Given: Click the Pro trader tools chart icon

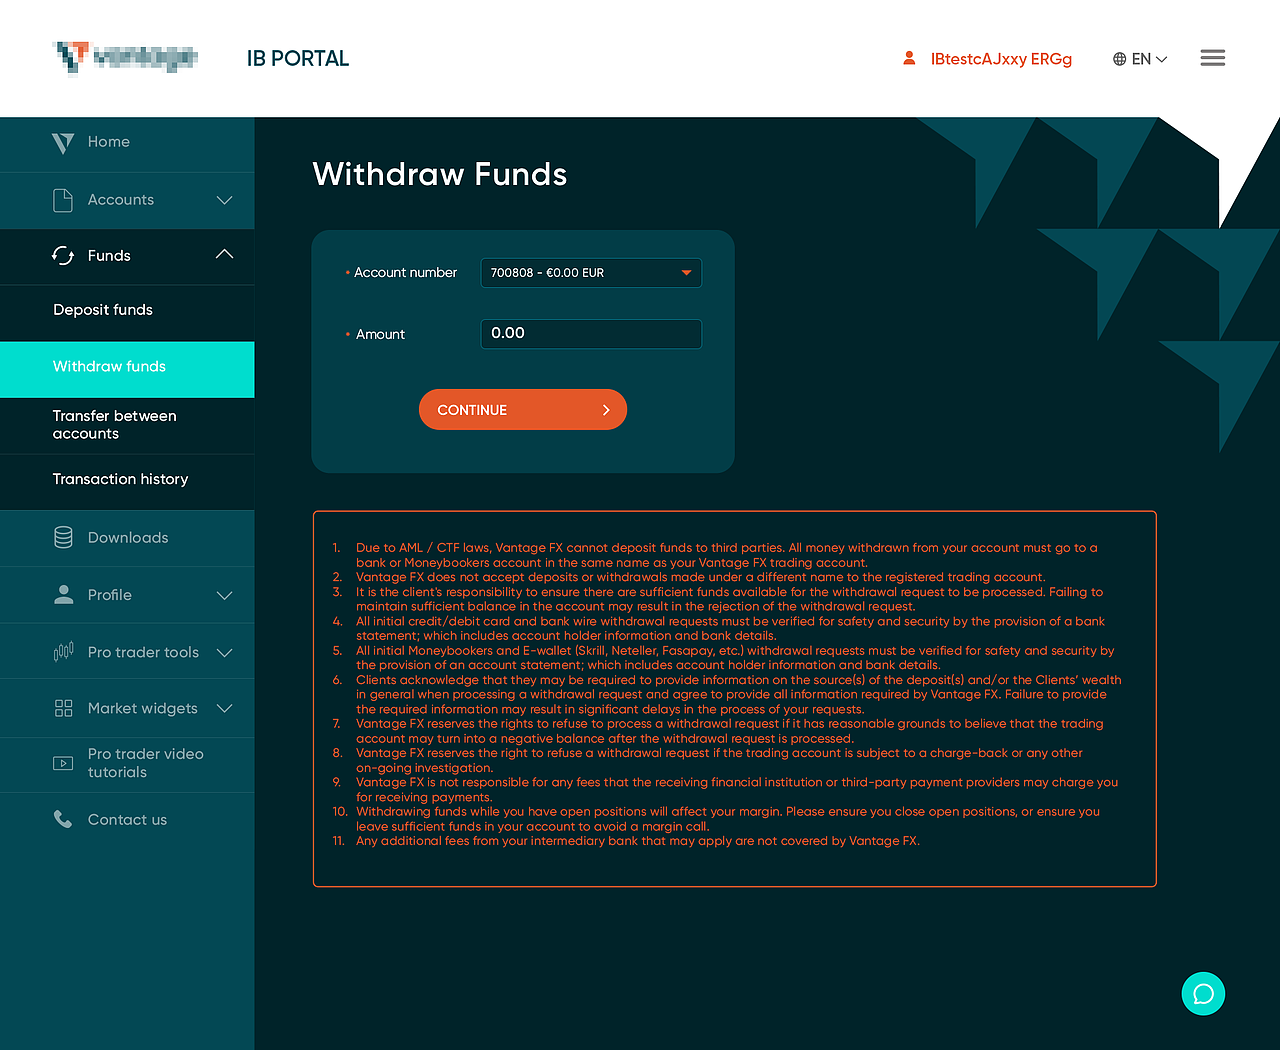Looking at the screenshot, I should (x=63, y=652).
